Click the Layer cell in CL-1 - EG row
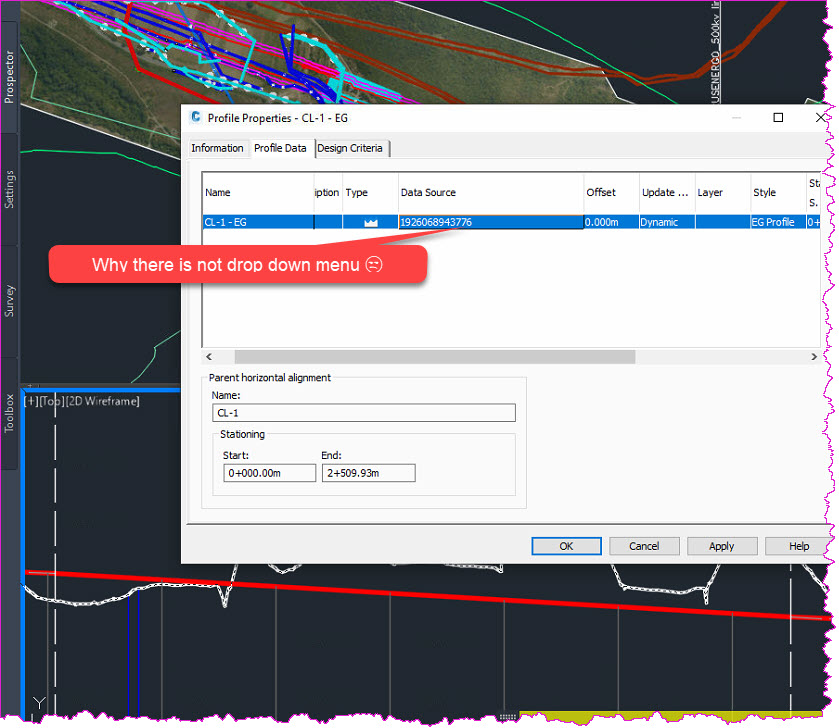Screen dimensions: 839x728 [x=723, y=222]
